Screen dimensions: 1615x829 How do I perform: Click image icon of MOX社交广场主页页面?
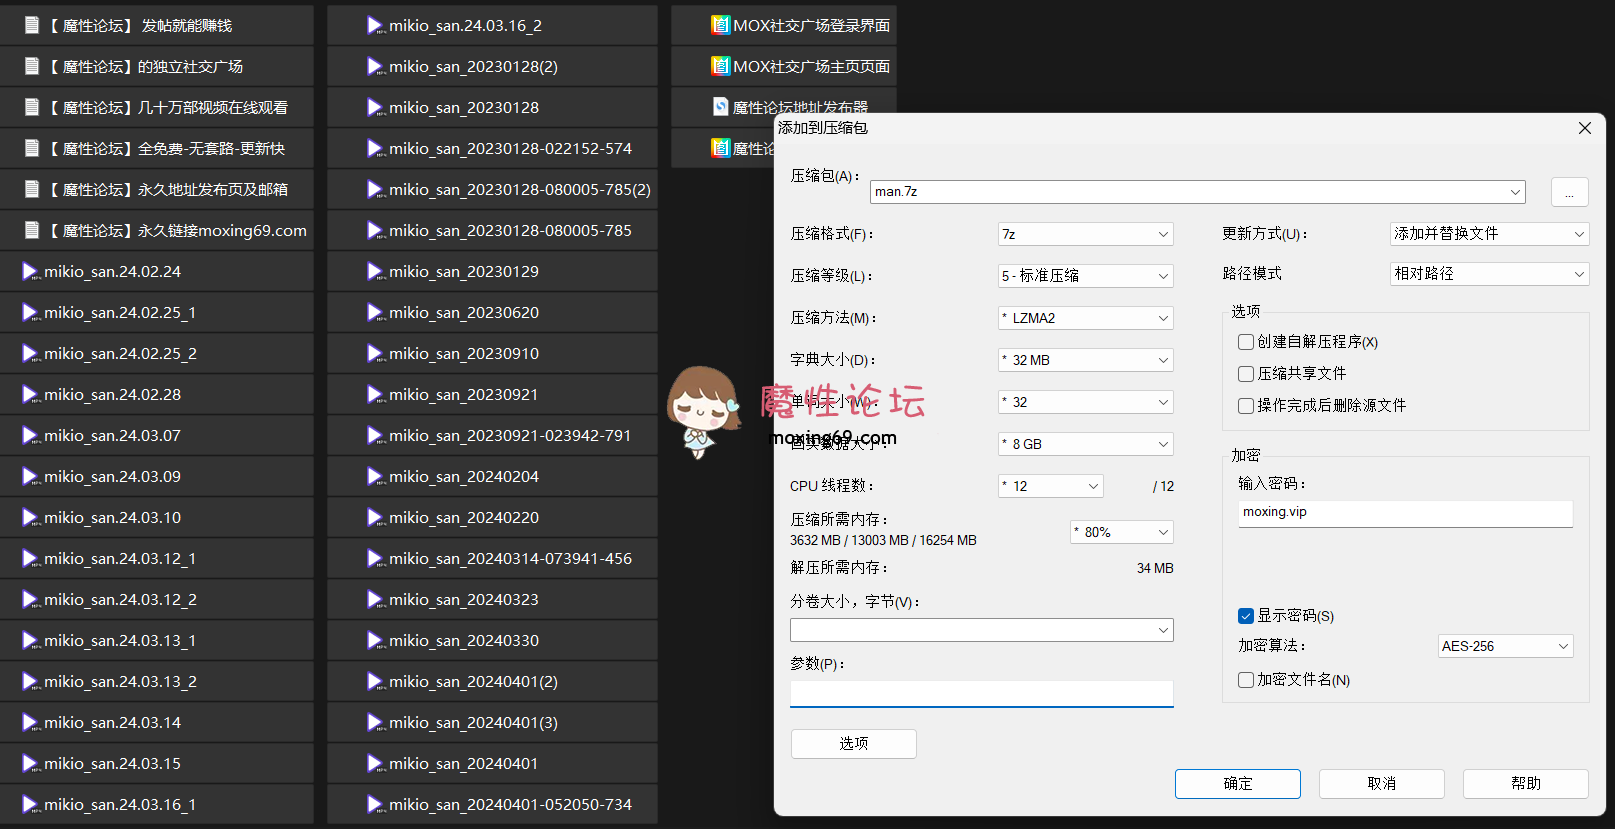point(720,66)
